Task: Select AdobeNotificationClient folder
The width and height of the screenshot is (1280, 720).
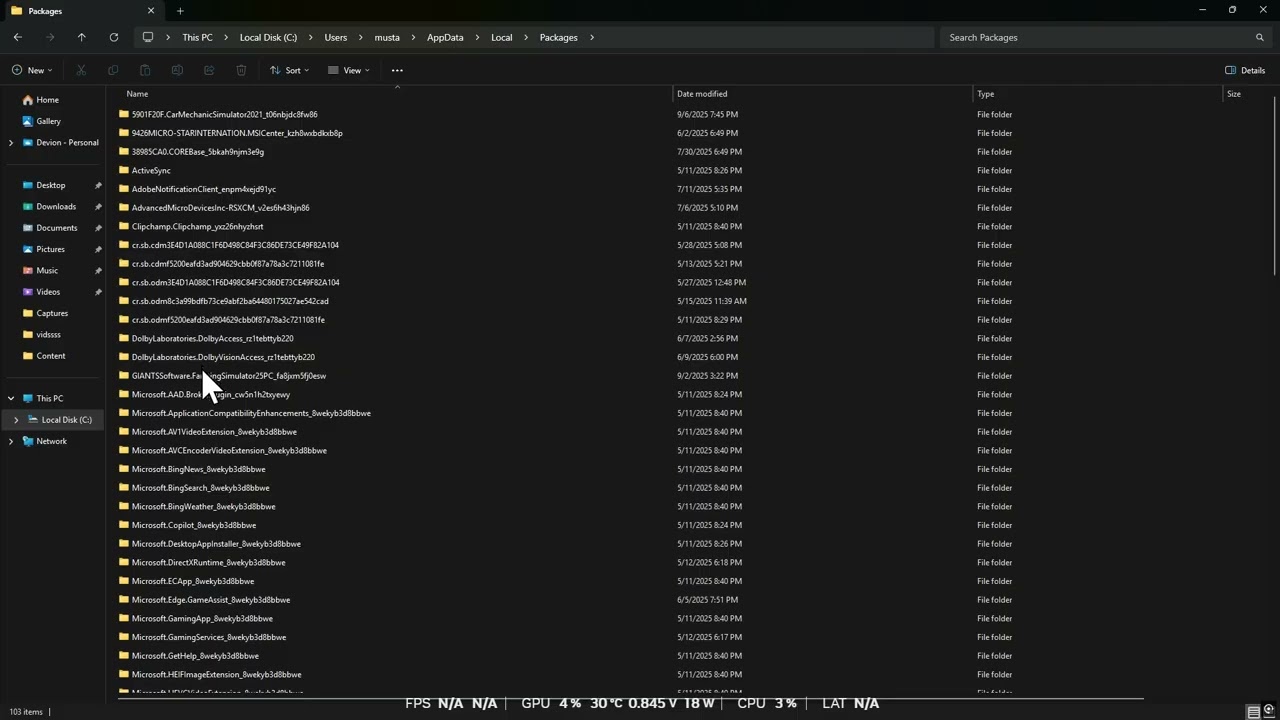Action: (x=203, y=189)
